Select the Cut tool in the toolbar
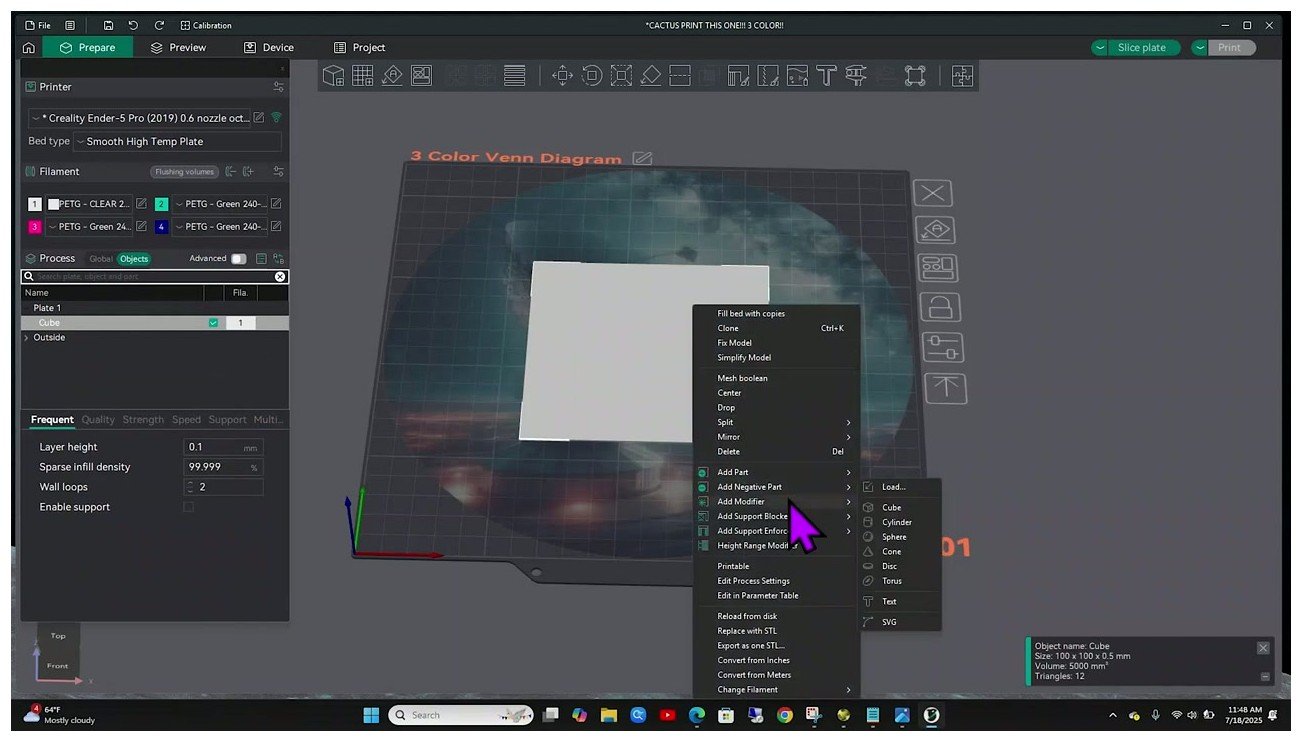 coord(680,75)
